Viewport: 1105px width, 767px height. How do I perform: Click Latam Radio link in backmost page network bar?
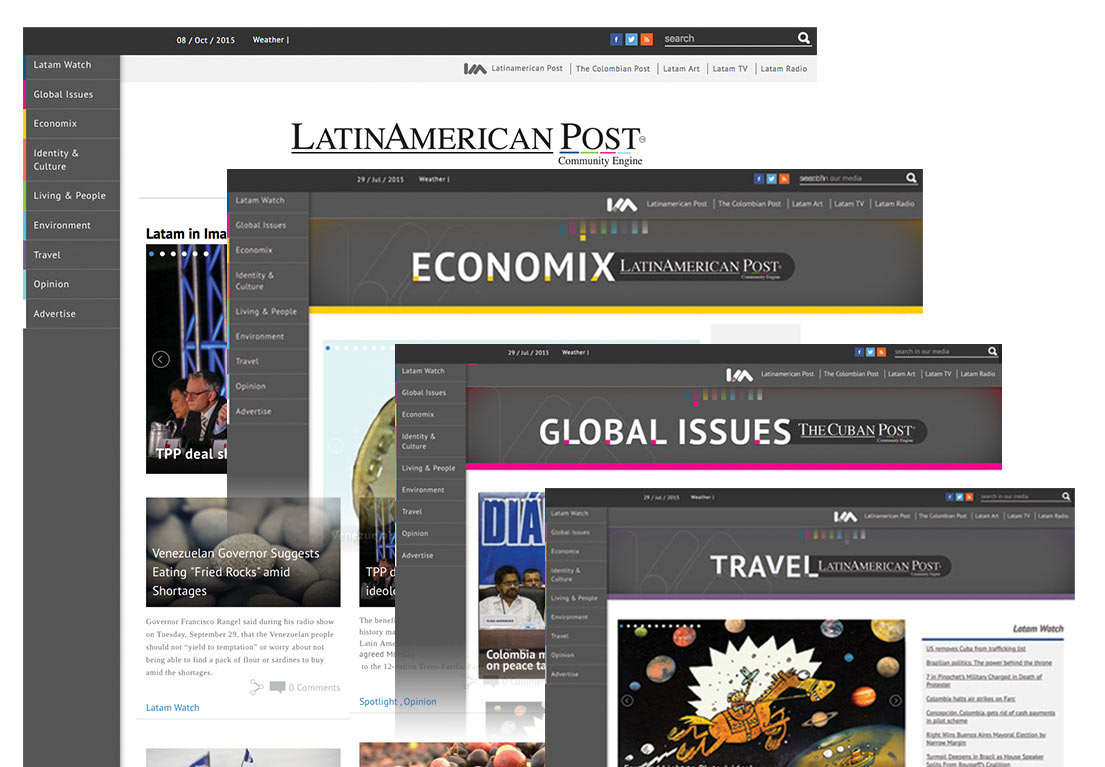784,69
